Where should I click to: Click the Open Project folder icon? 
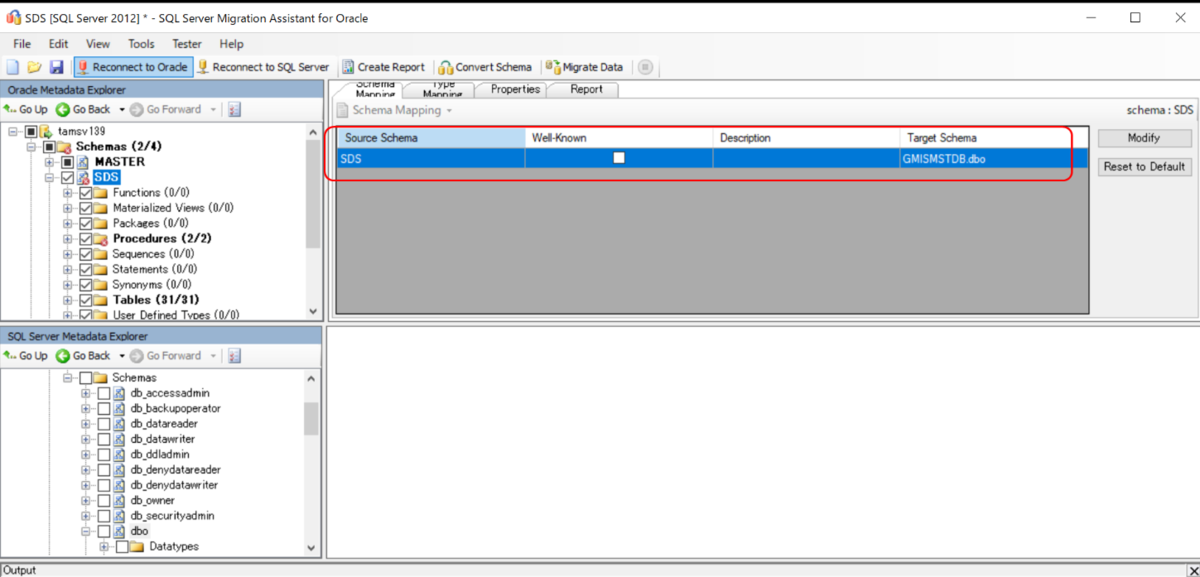(34, 67)
